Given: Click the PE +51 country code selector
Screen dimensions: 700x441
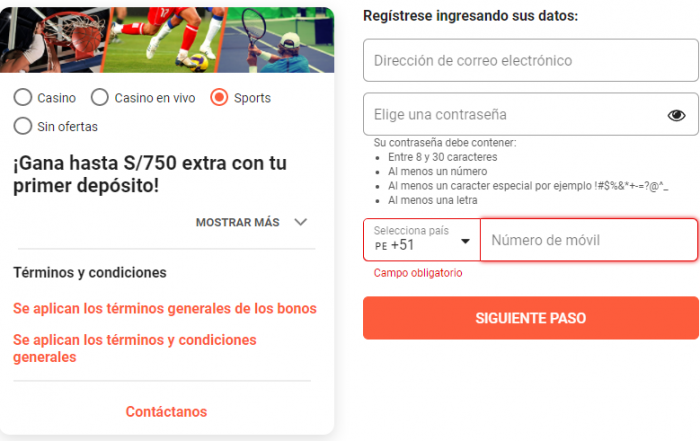Looking at the screenshot, I should point(422,240).
